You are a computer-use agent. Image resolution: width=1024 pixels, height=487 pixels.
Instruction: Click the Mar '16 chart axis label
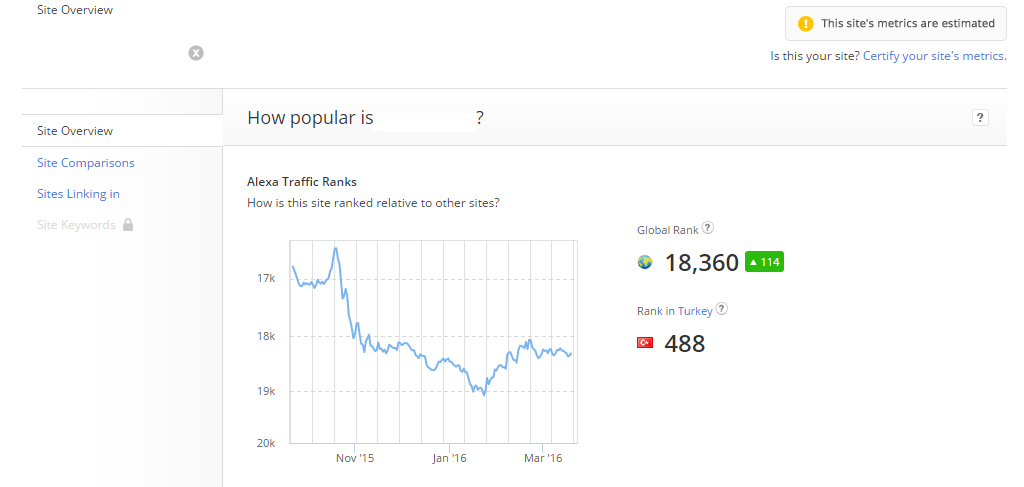543,458
